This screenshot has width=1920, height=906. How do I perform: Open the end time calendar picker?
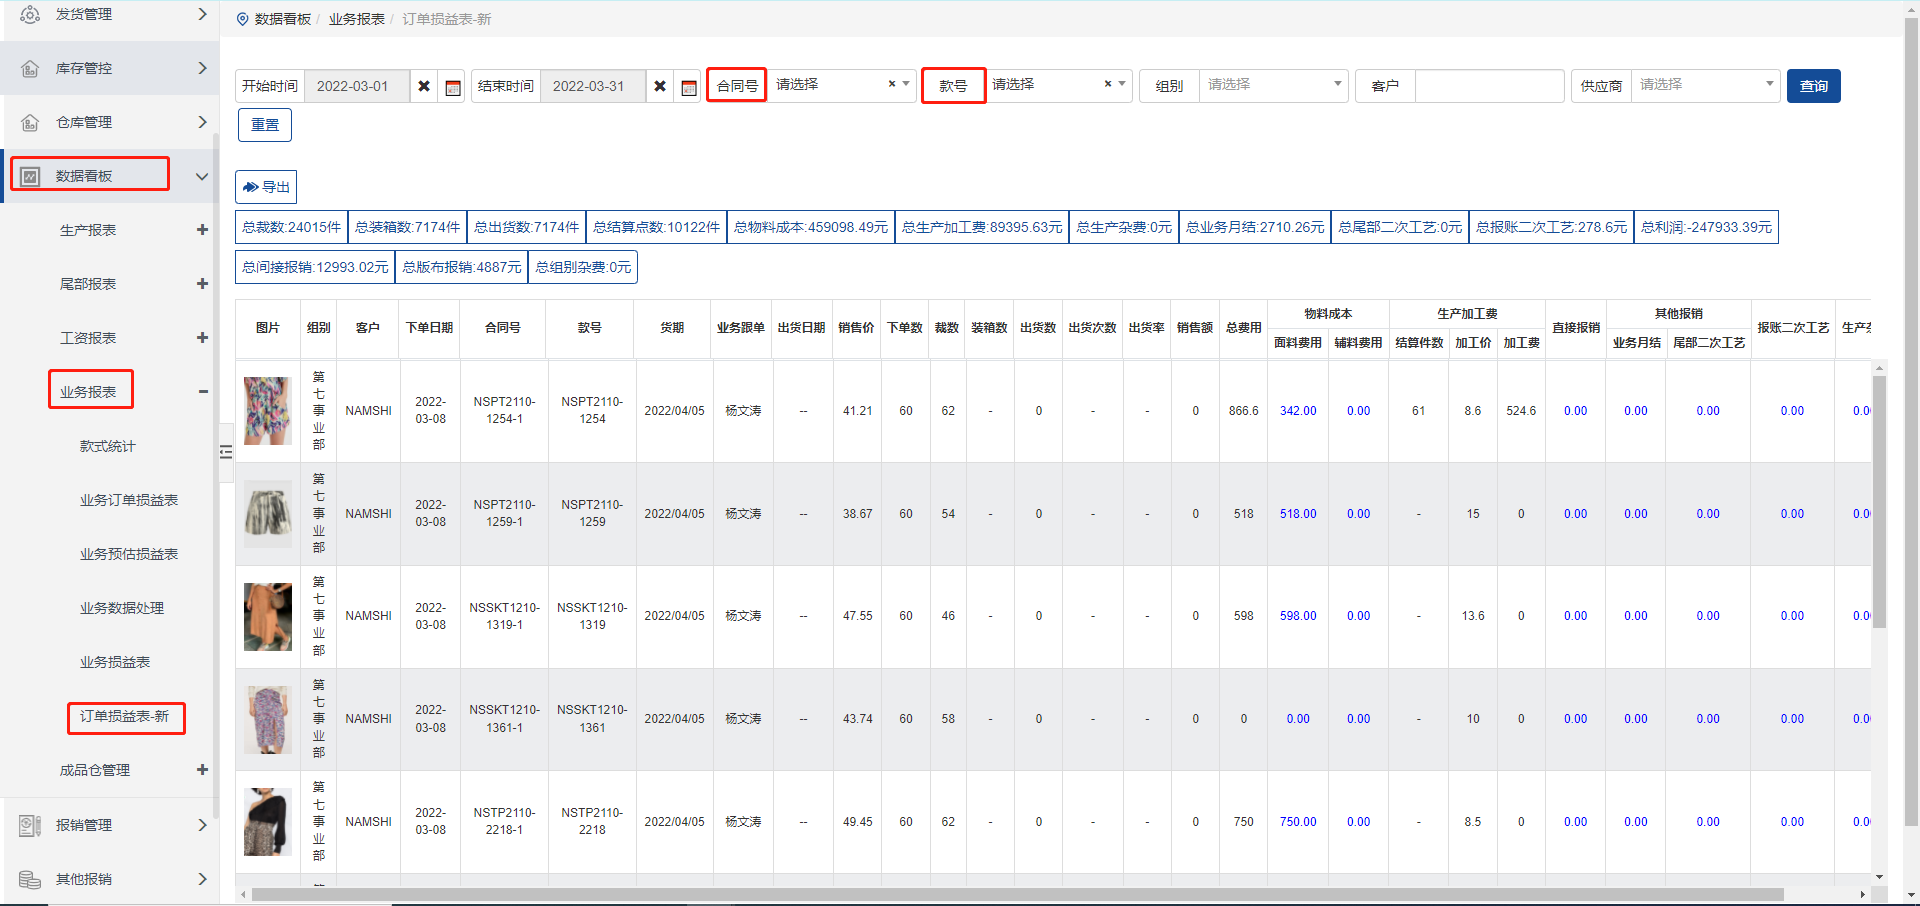[689, 87]
